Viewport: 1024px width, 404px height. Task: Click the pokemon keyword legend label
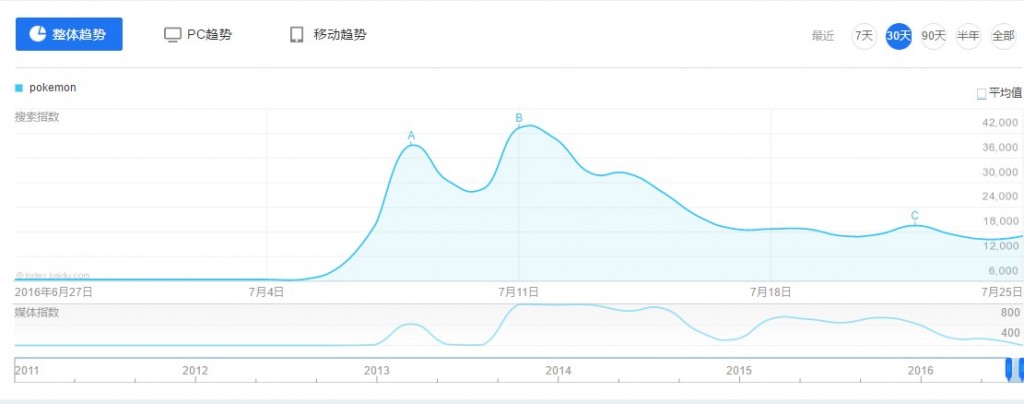pyautogui.click(x=53, y=87)
